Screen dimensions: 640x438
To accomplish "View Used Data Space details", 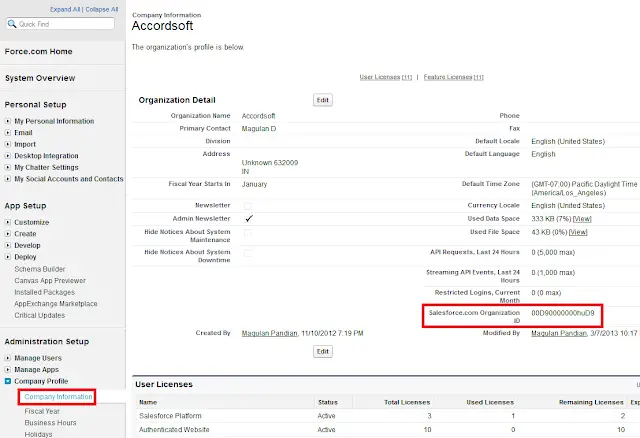I will (x=582, y=219).
